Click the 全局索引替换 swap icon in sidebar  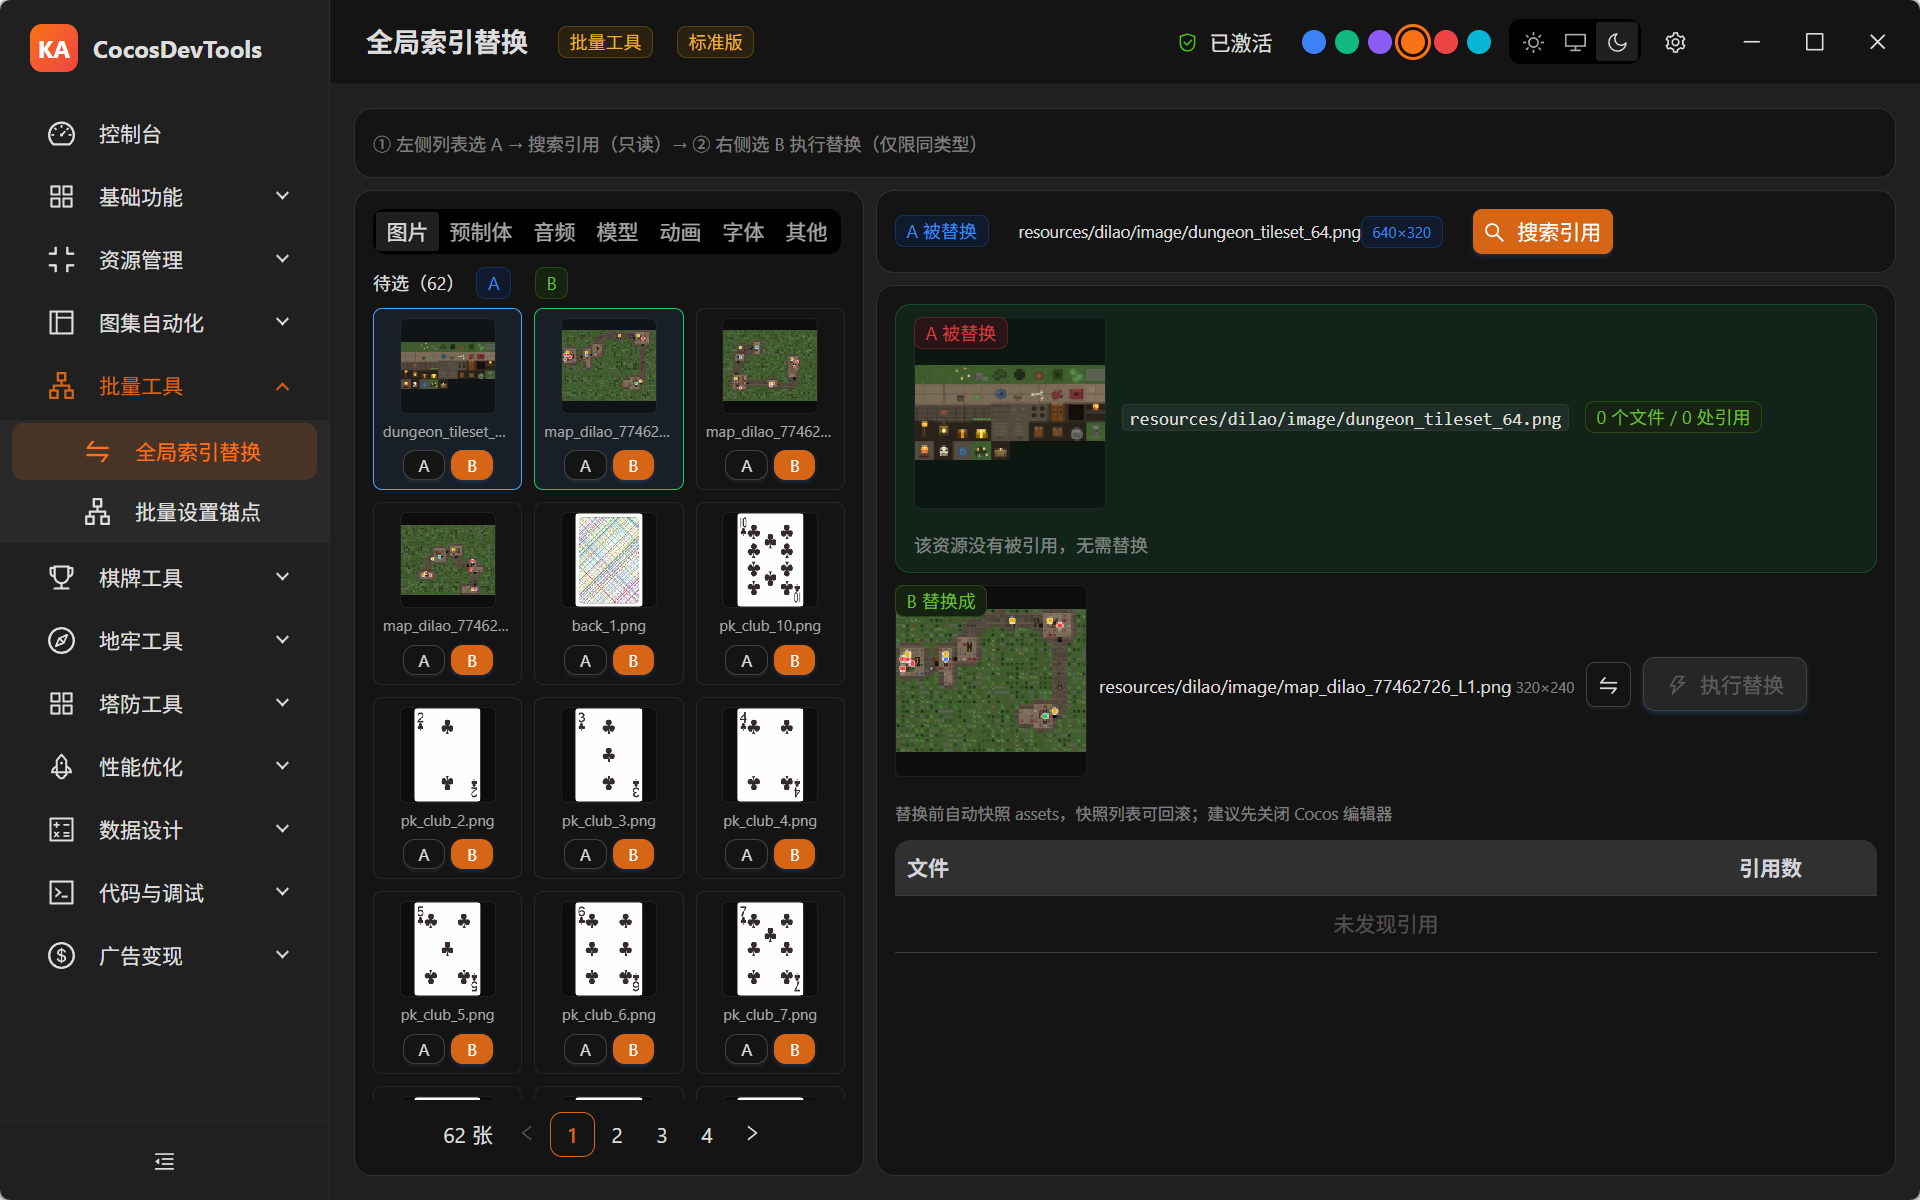pyautogui.click(x=97, y=452)
